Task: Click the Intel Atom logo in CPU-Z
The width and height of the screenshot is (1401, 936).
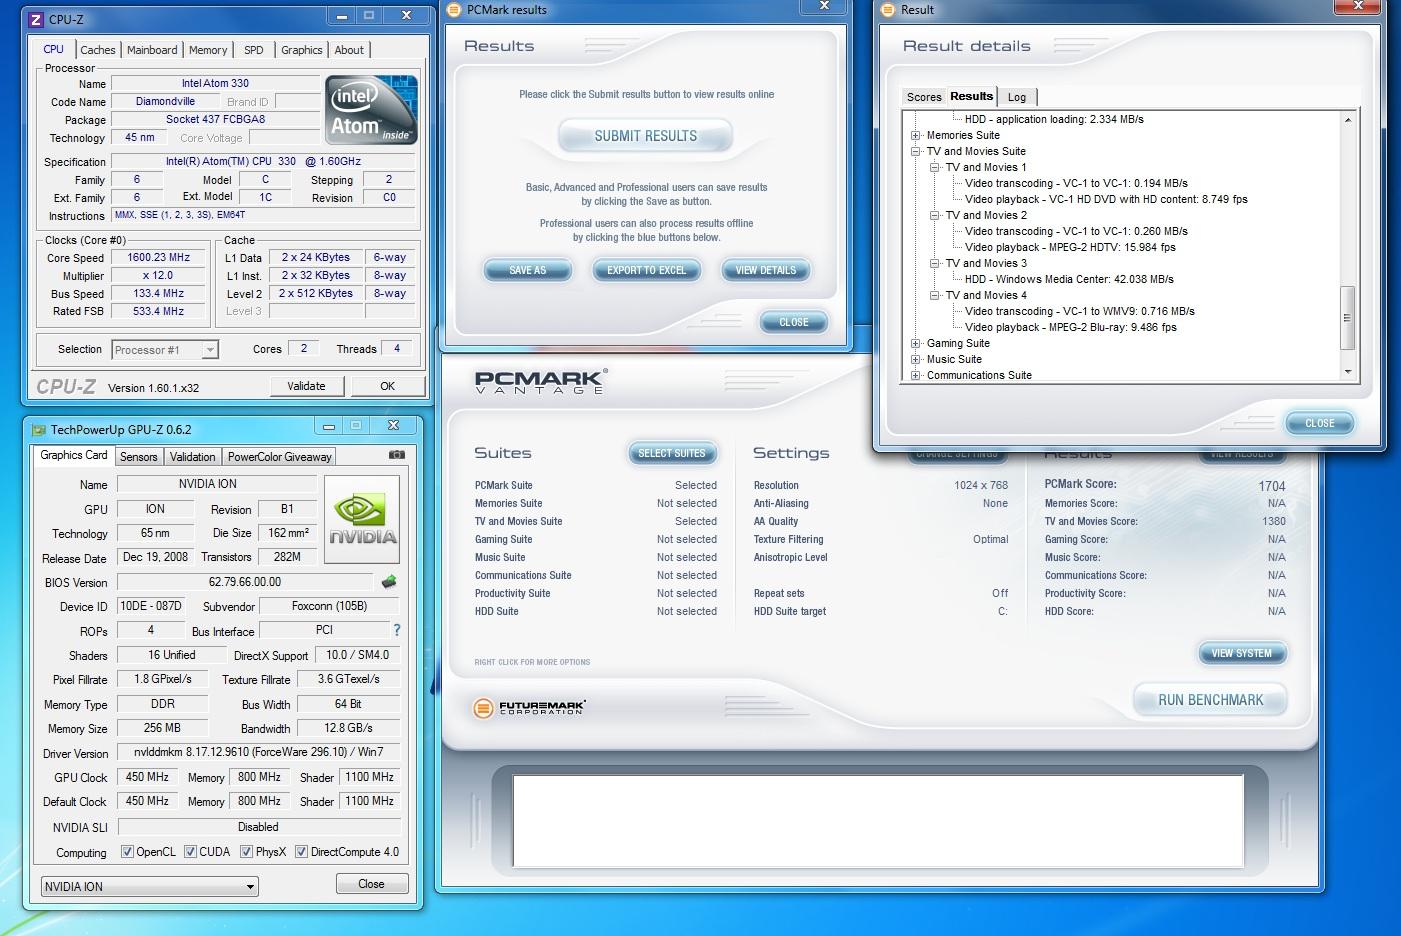Action: coord(371,109)
